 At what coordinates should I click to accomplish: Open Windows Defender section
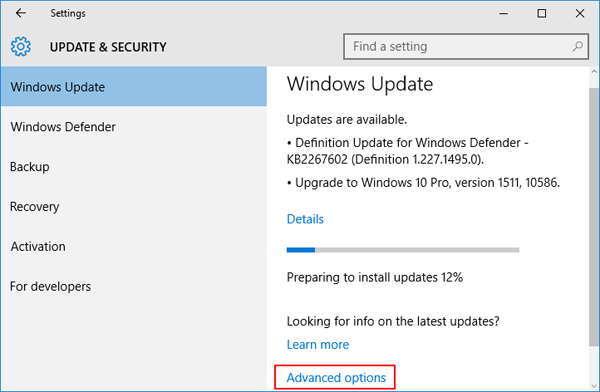[134, 127]
